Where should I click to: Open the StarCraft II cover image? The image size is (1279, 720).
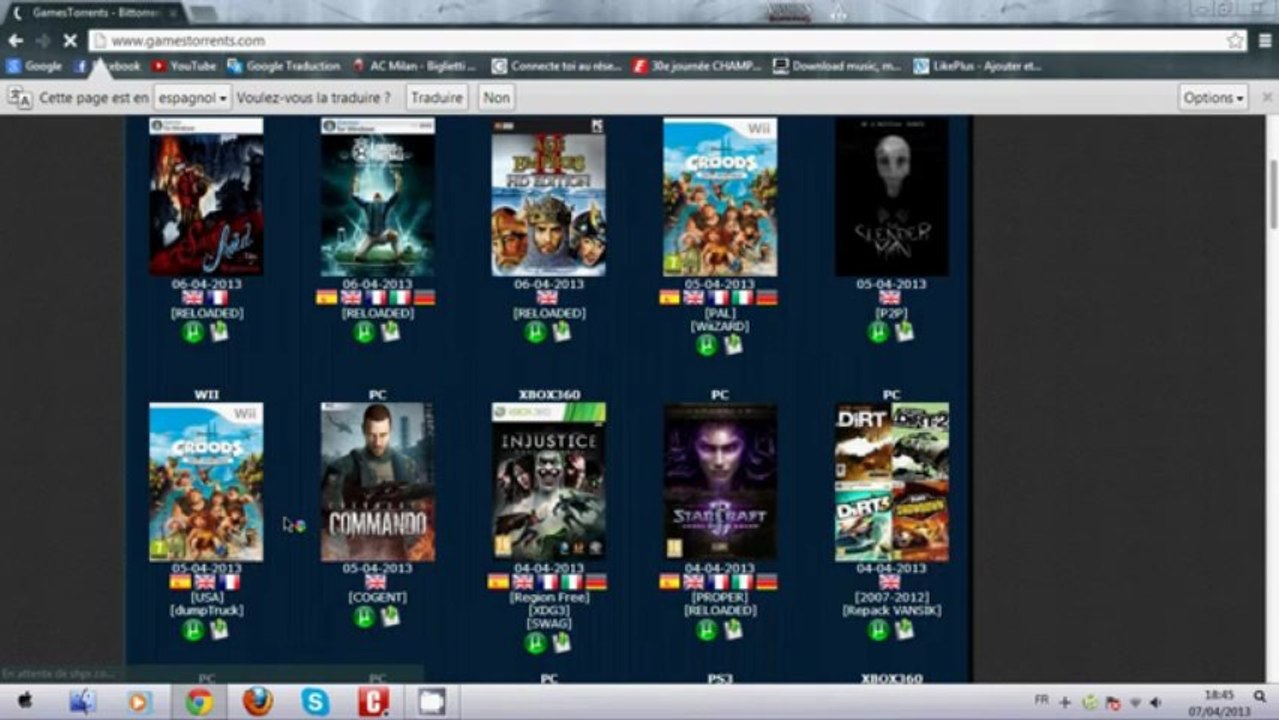(x=720, y=481)
